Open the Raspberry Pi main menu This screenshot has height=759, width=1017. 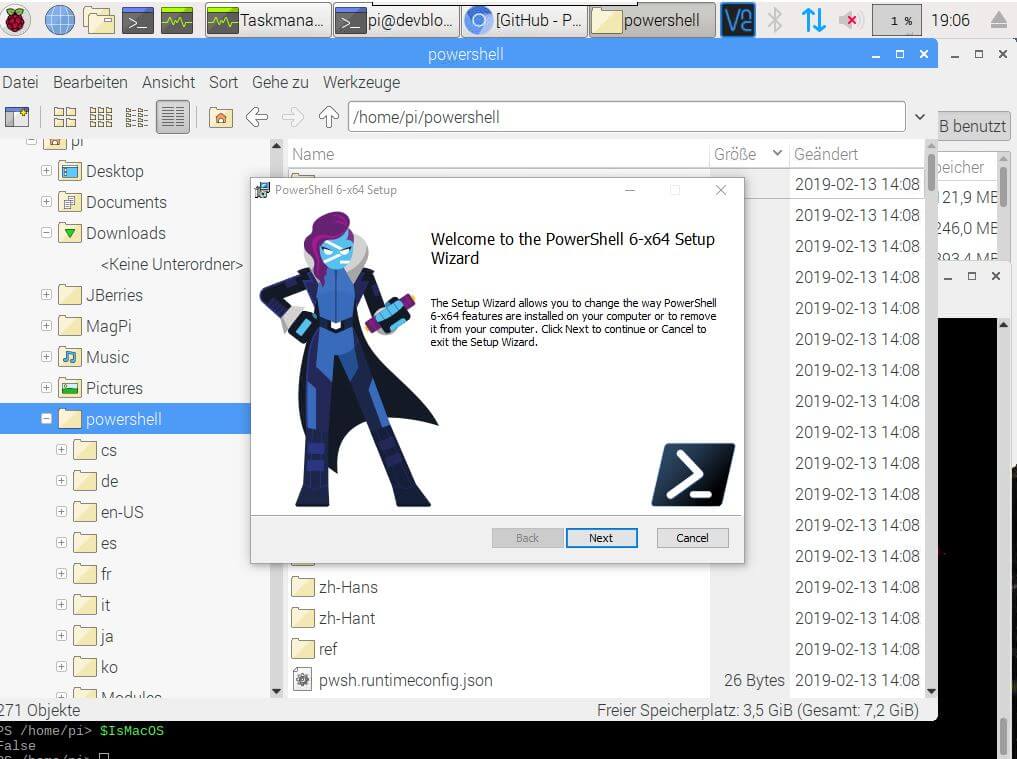tap(16, 19)
